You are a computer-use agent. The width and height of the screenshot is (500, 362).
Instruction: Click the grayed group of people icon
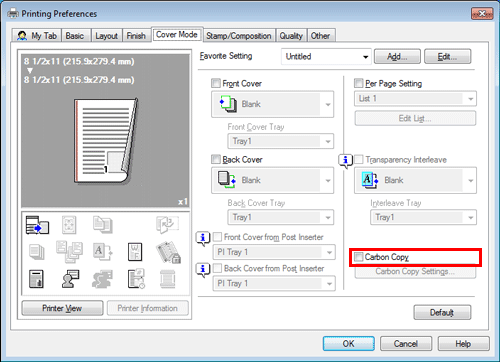click(102, 279)
